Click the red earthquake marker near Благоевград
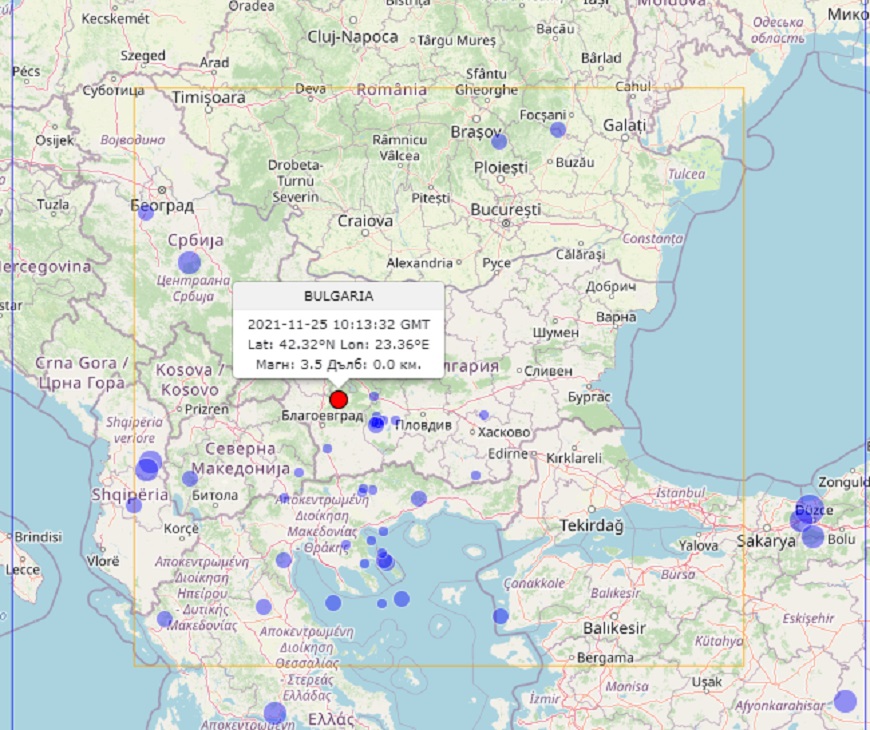Viewport: 870px width, 730px height. 338,399
